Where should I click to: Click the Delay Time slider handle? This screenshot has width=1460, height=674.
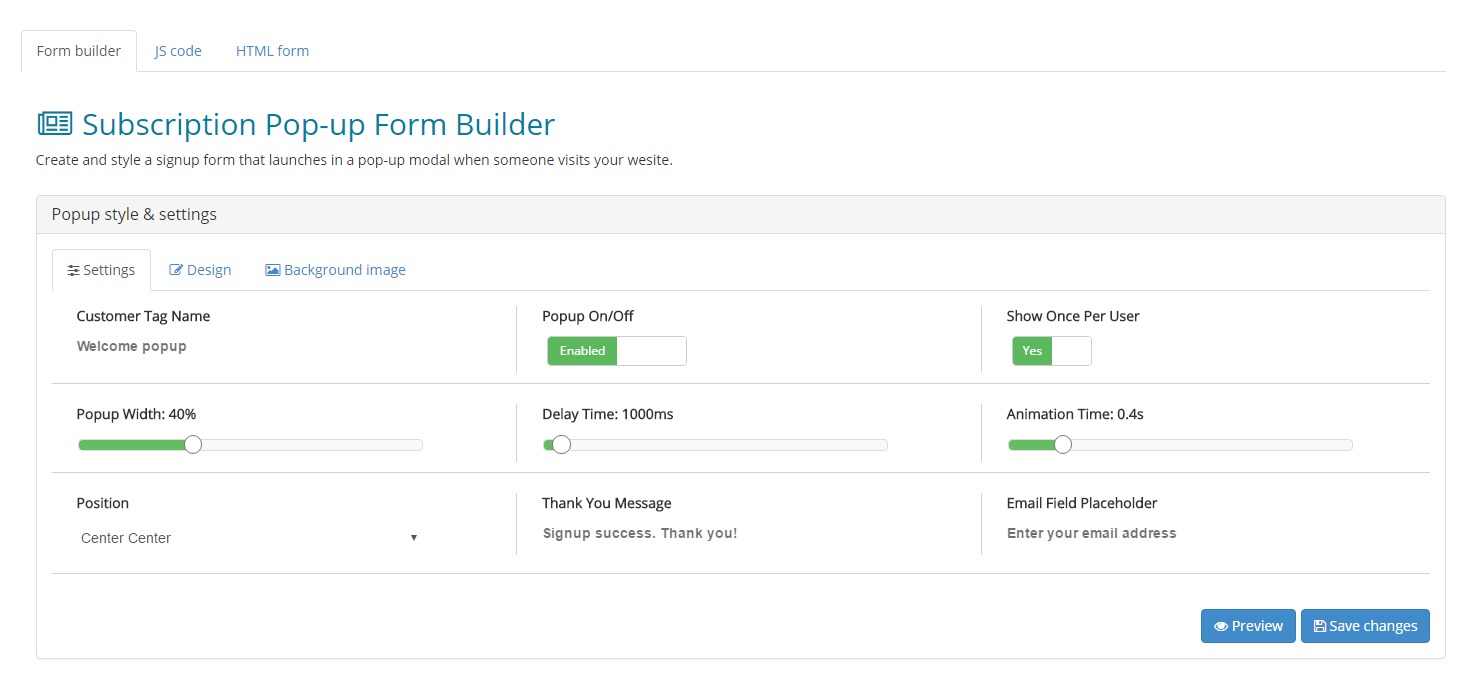pos(561,444)
